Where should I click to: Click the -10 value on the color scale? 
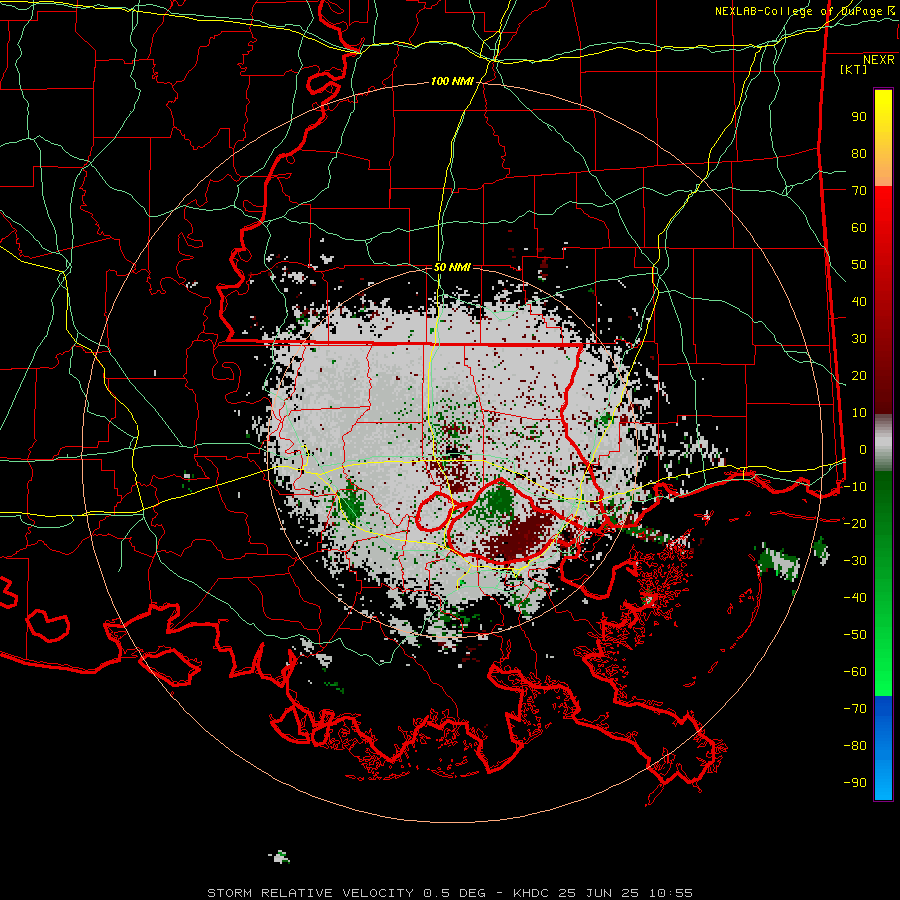pos(855,487)
